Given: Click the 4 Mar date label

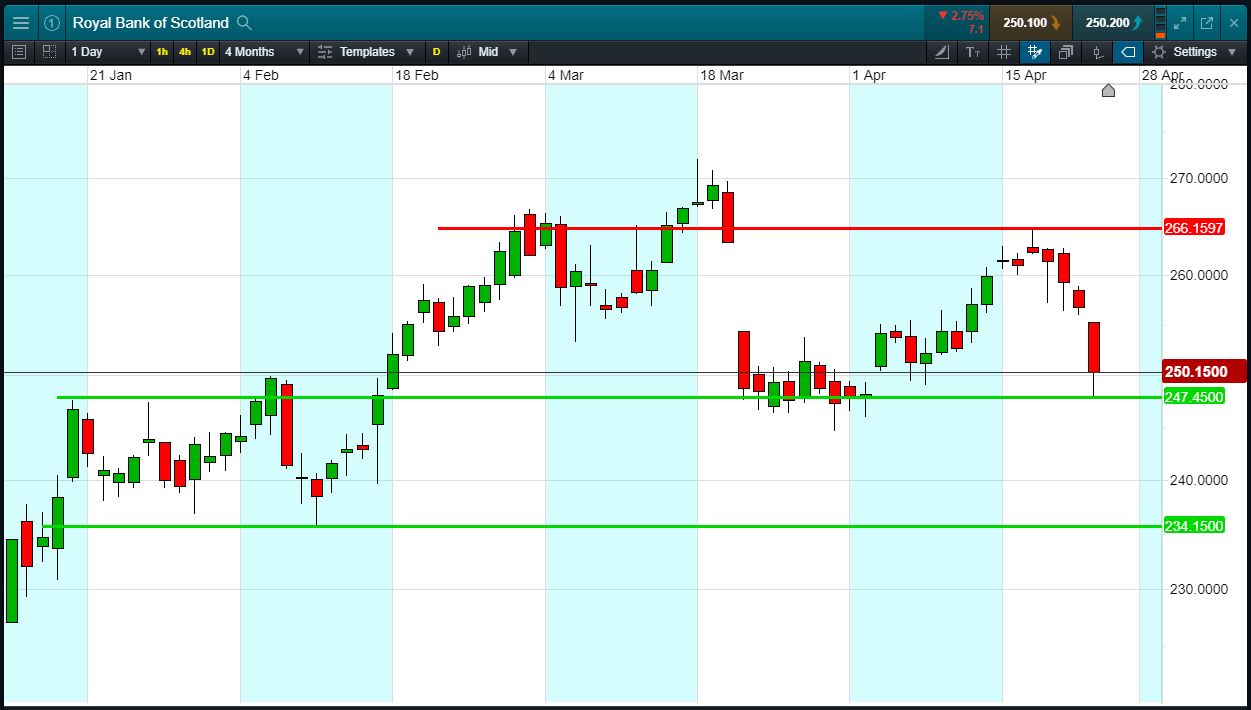Looking at the screenshot, I should click(x=565, y=75).
